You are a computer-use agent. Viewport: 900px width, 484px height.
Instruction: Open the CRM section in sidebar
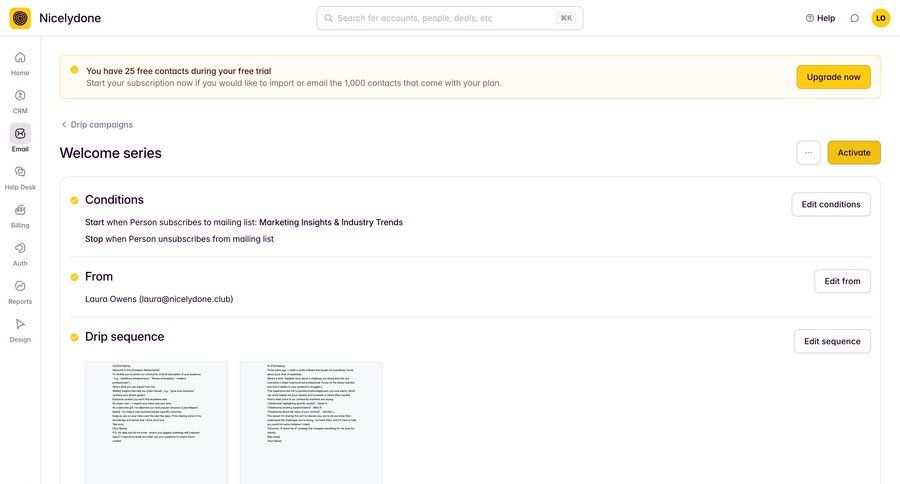pyautogui.click(x=20, y=102)
